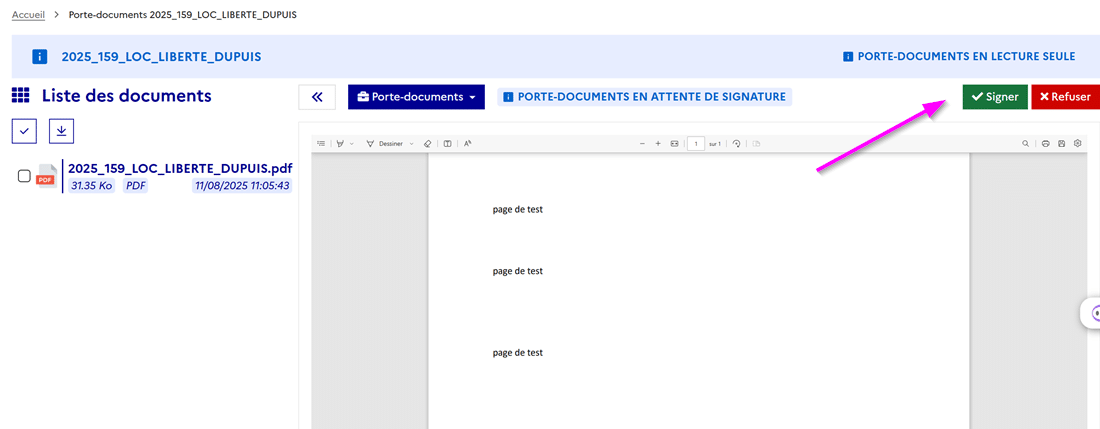This screenshot has width=1100, height=429.
Task: Open PDF viewer settings gear
Action: tap(1078, 144)
